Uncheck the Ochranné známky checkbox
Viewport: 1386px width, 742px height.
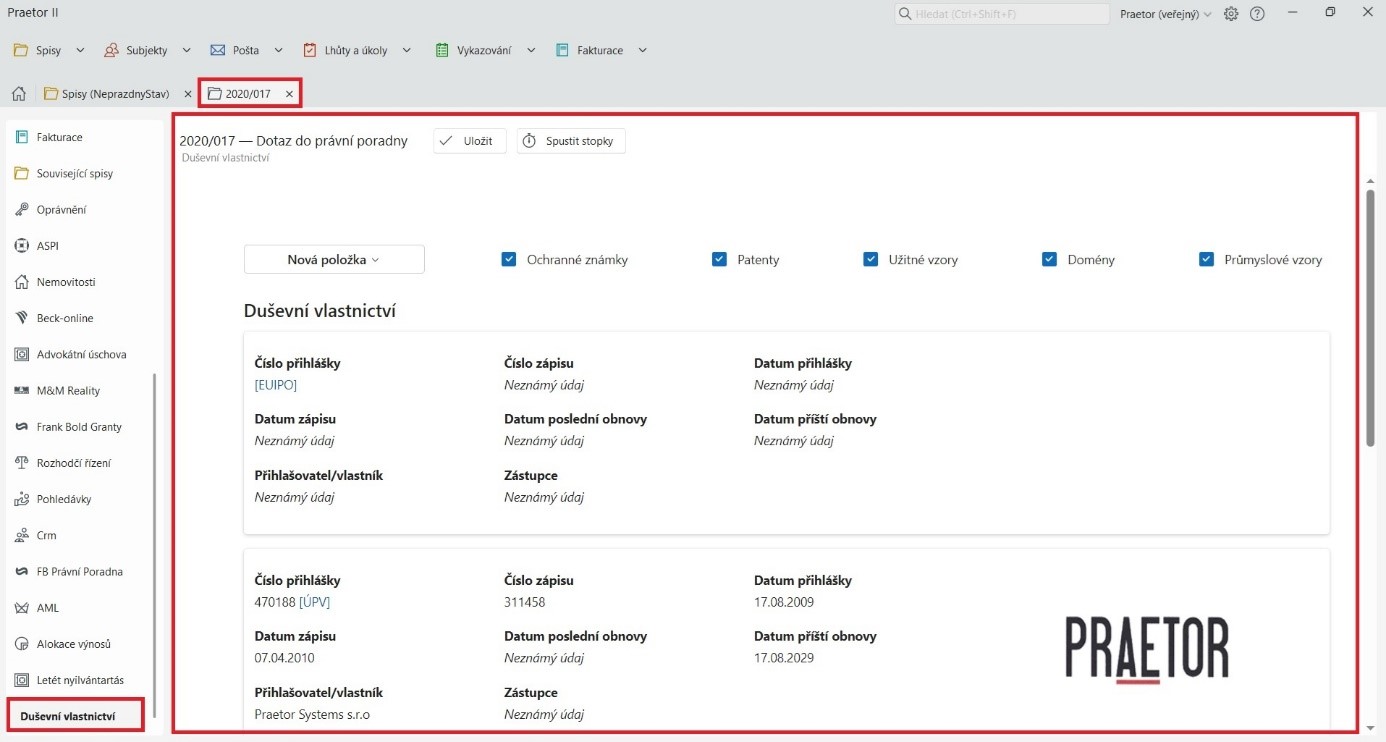coord(509,260)
